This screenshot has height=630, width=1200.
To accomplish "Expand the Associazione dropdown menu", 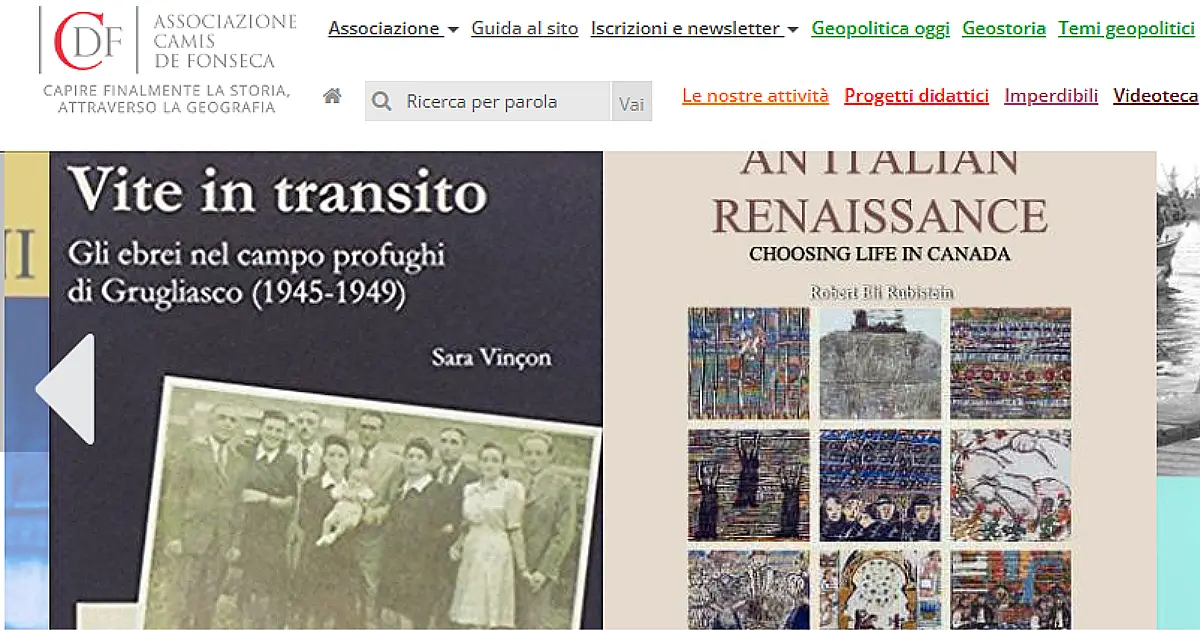I will click(x=393, y=29).
